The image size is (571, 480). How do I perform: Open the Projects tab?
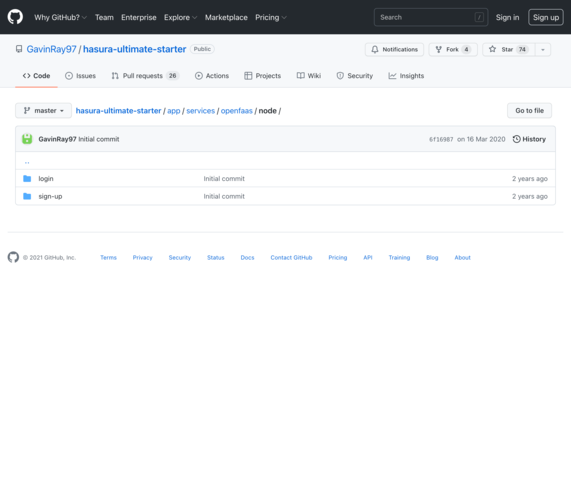263,76
